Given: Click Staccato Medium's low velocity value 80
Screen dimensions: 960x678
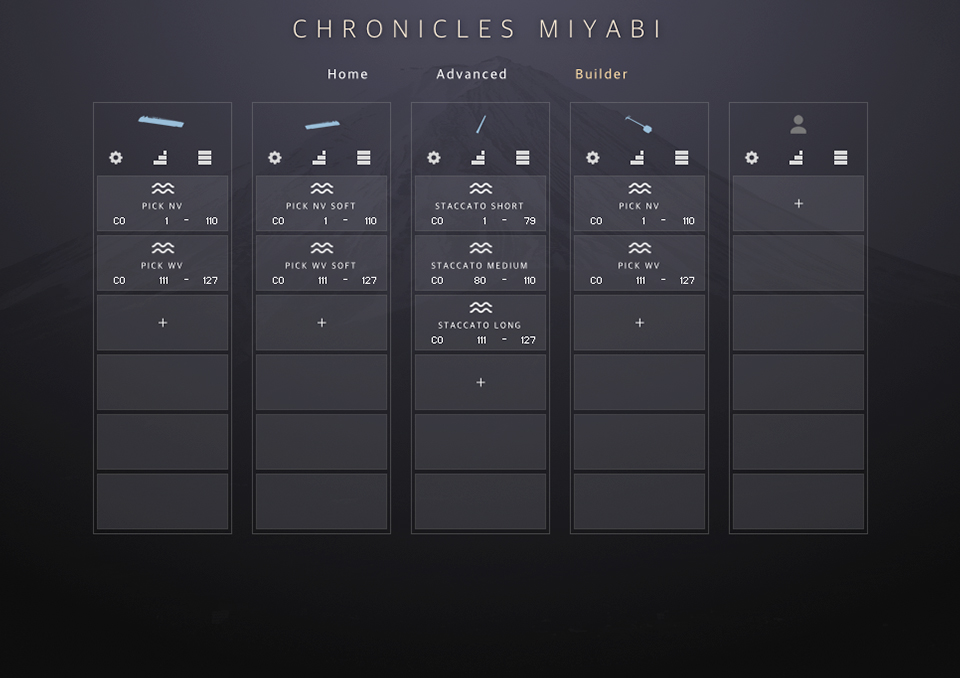Looking at the screenshot, I should [480, 281].
